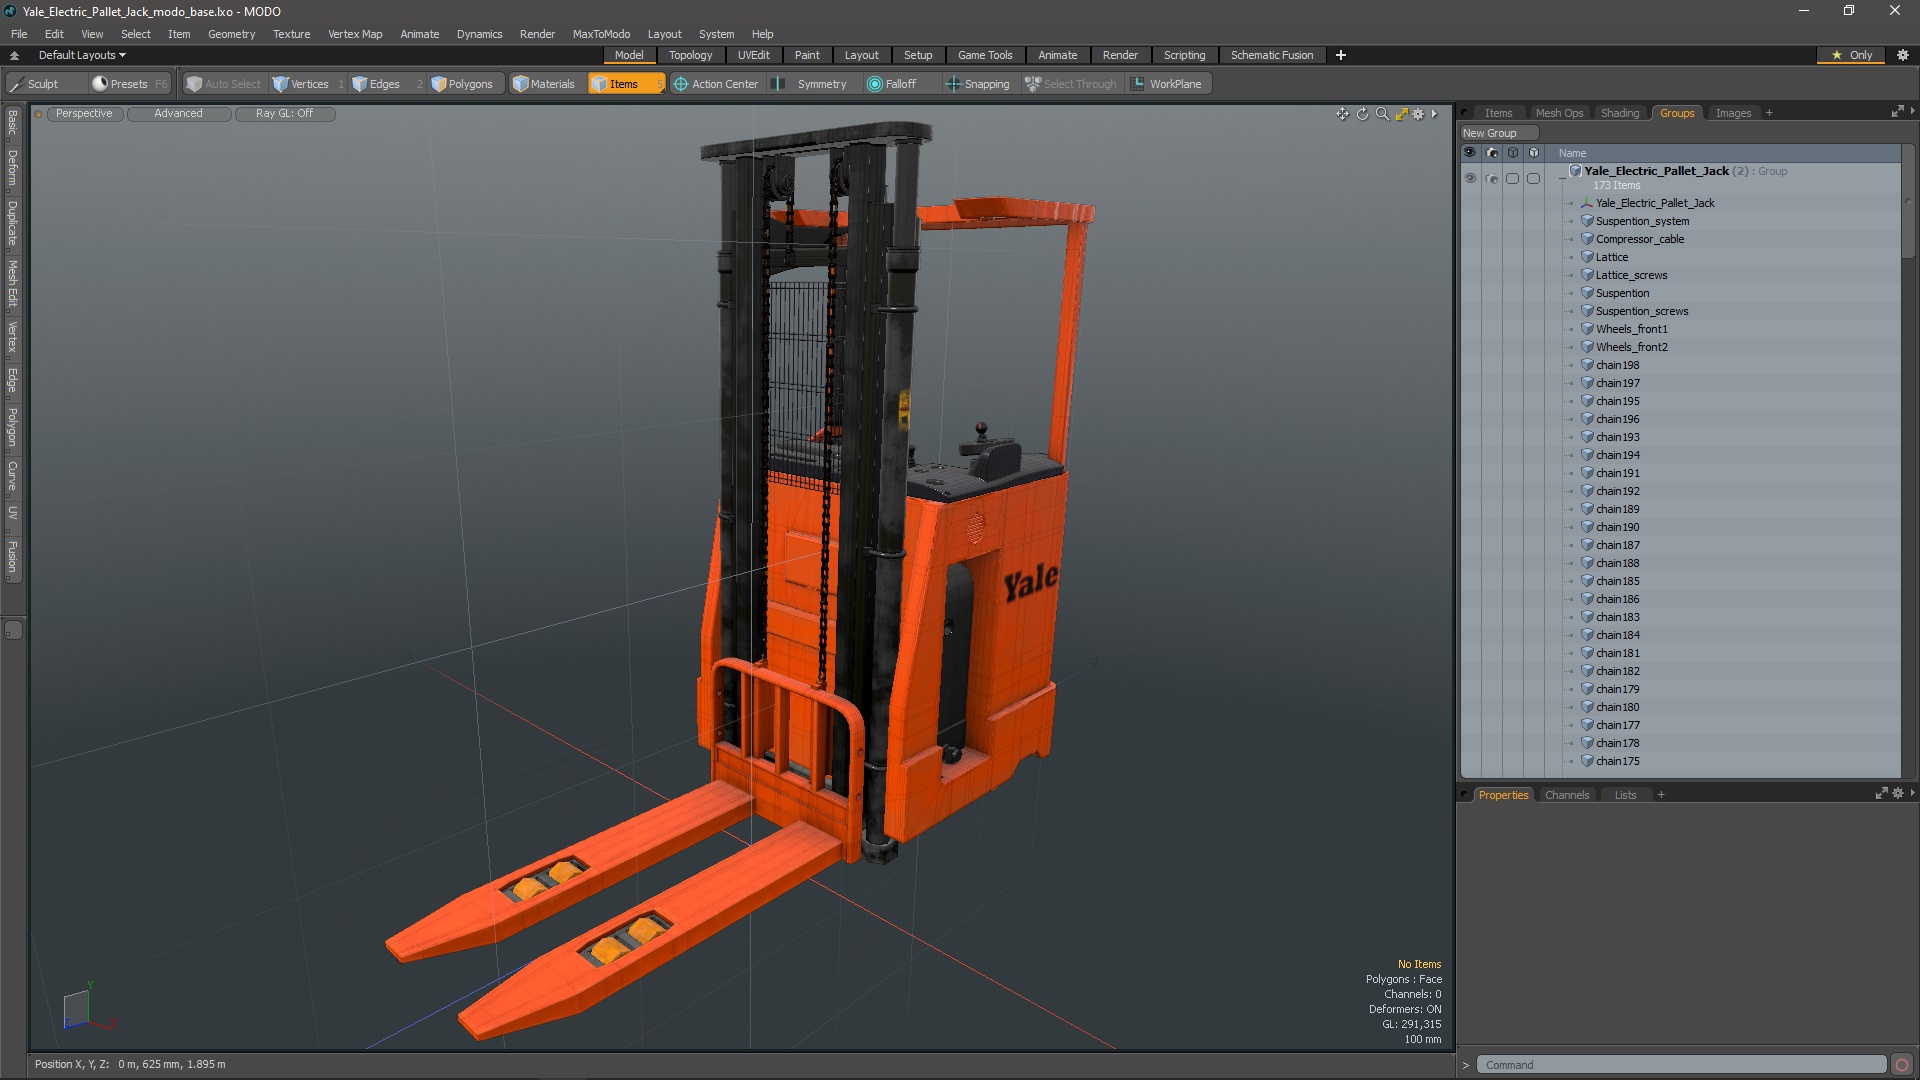Toggle Select Through mode
The width and height of the screenshot is (1920, 1080).
pos(1071,84)
